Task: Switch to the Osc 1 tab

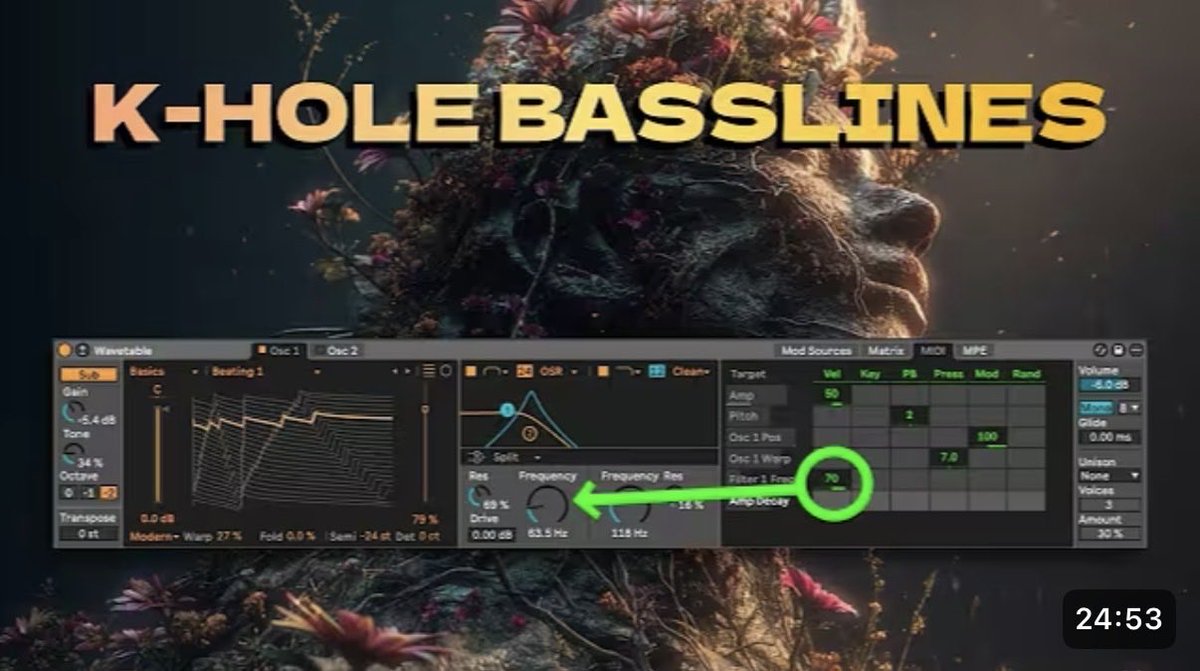Action: click(280, 350)
